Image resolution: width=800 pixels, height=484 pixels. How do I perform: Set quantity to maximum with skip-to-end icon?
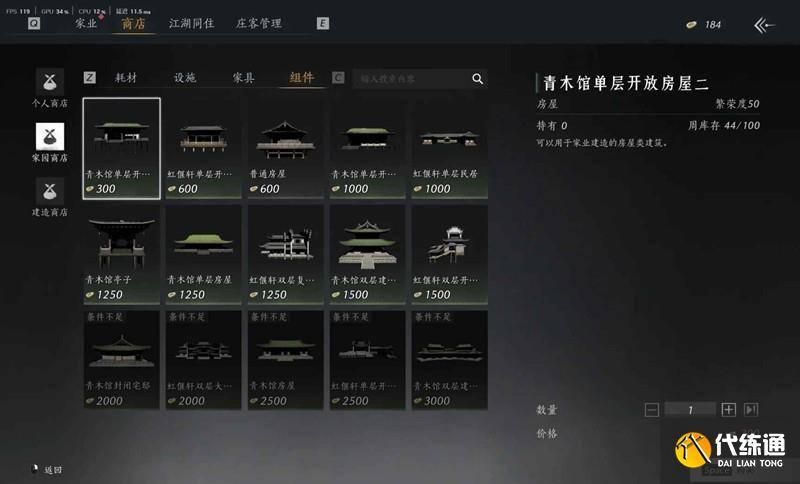coord(751,409)
